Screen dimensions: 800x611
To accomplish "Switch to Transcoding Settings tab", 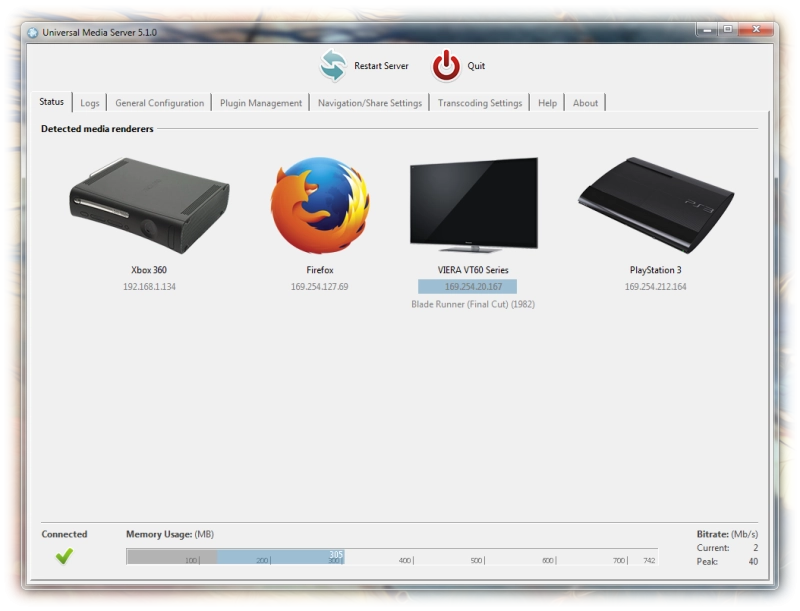I will point(480,103).
